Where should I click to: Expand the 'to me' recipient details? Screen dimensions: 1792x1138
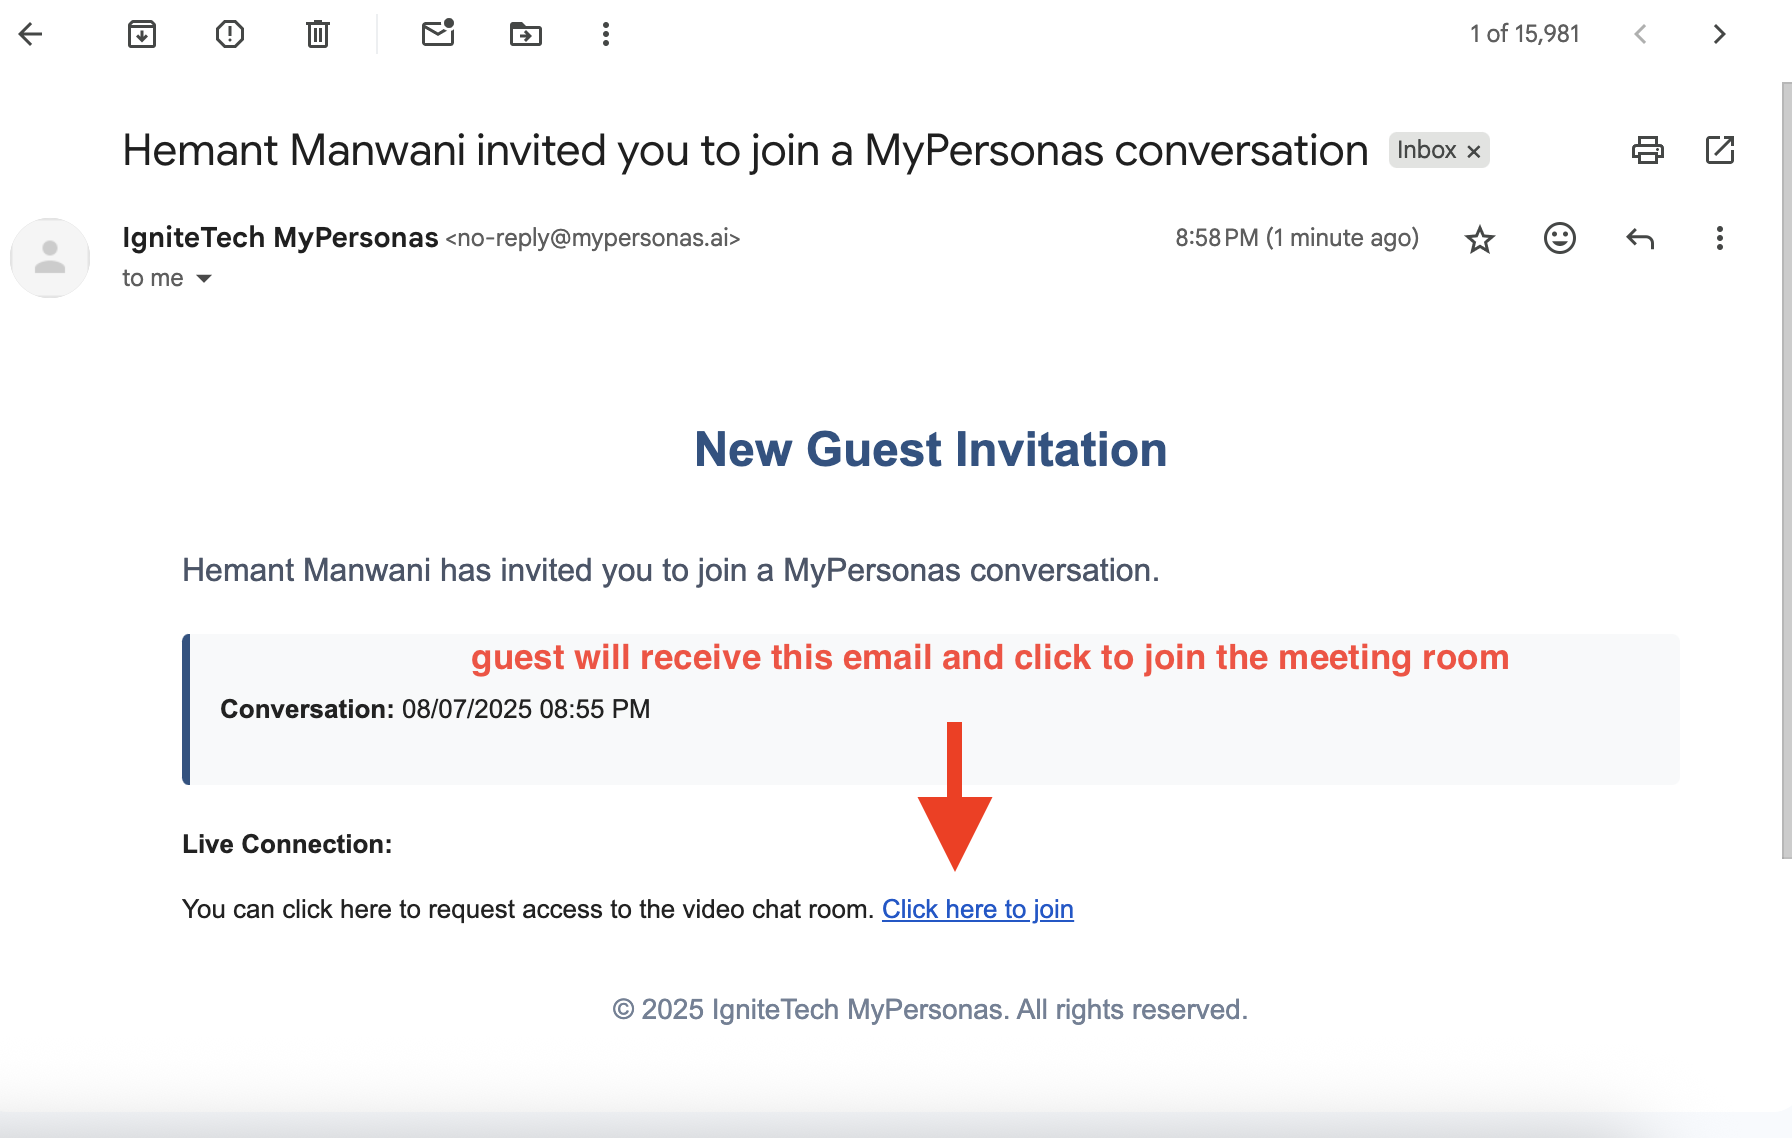click(204, 278)
